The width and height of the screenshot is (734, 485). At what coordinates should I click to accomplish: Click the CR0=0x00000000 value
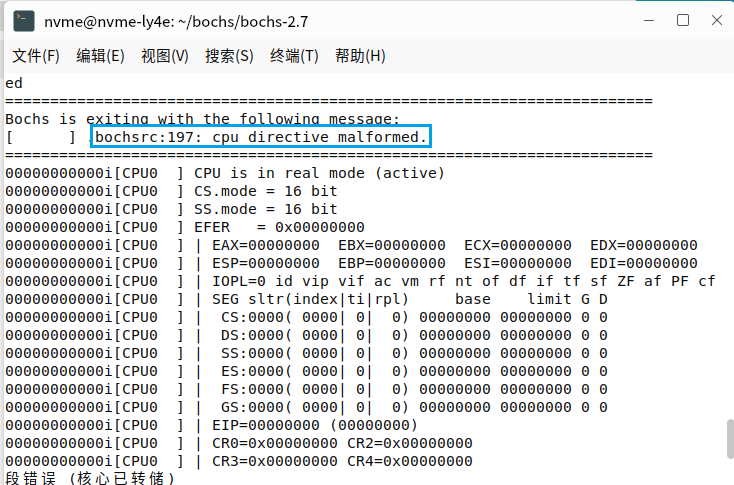(x=274, y=443)
